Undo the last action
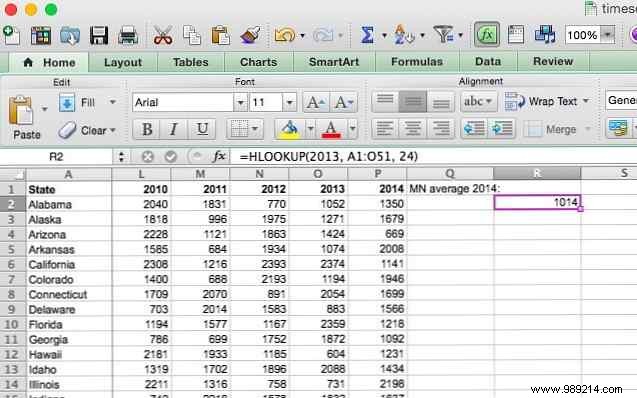 coord(285,35)
